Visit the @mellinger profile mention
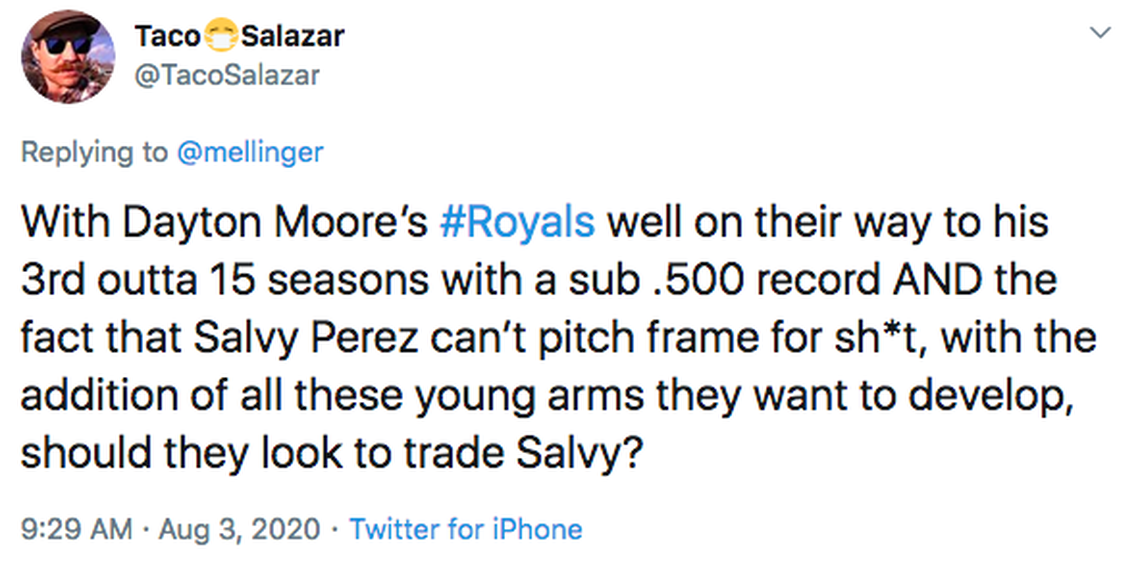 coord(251,152)
